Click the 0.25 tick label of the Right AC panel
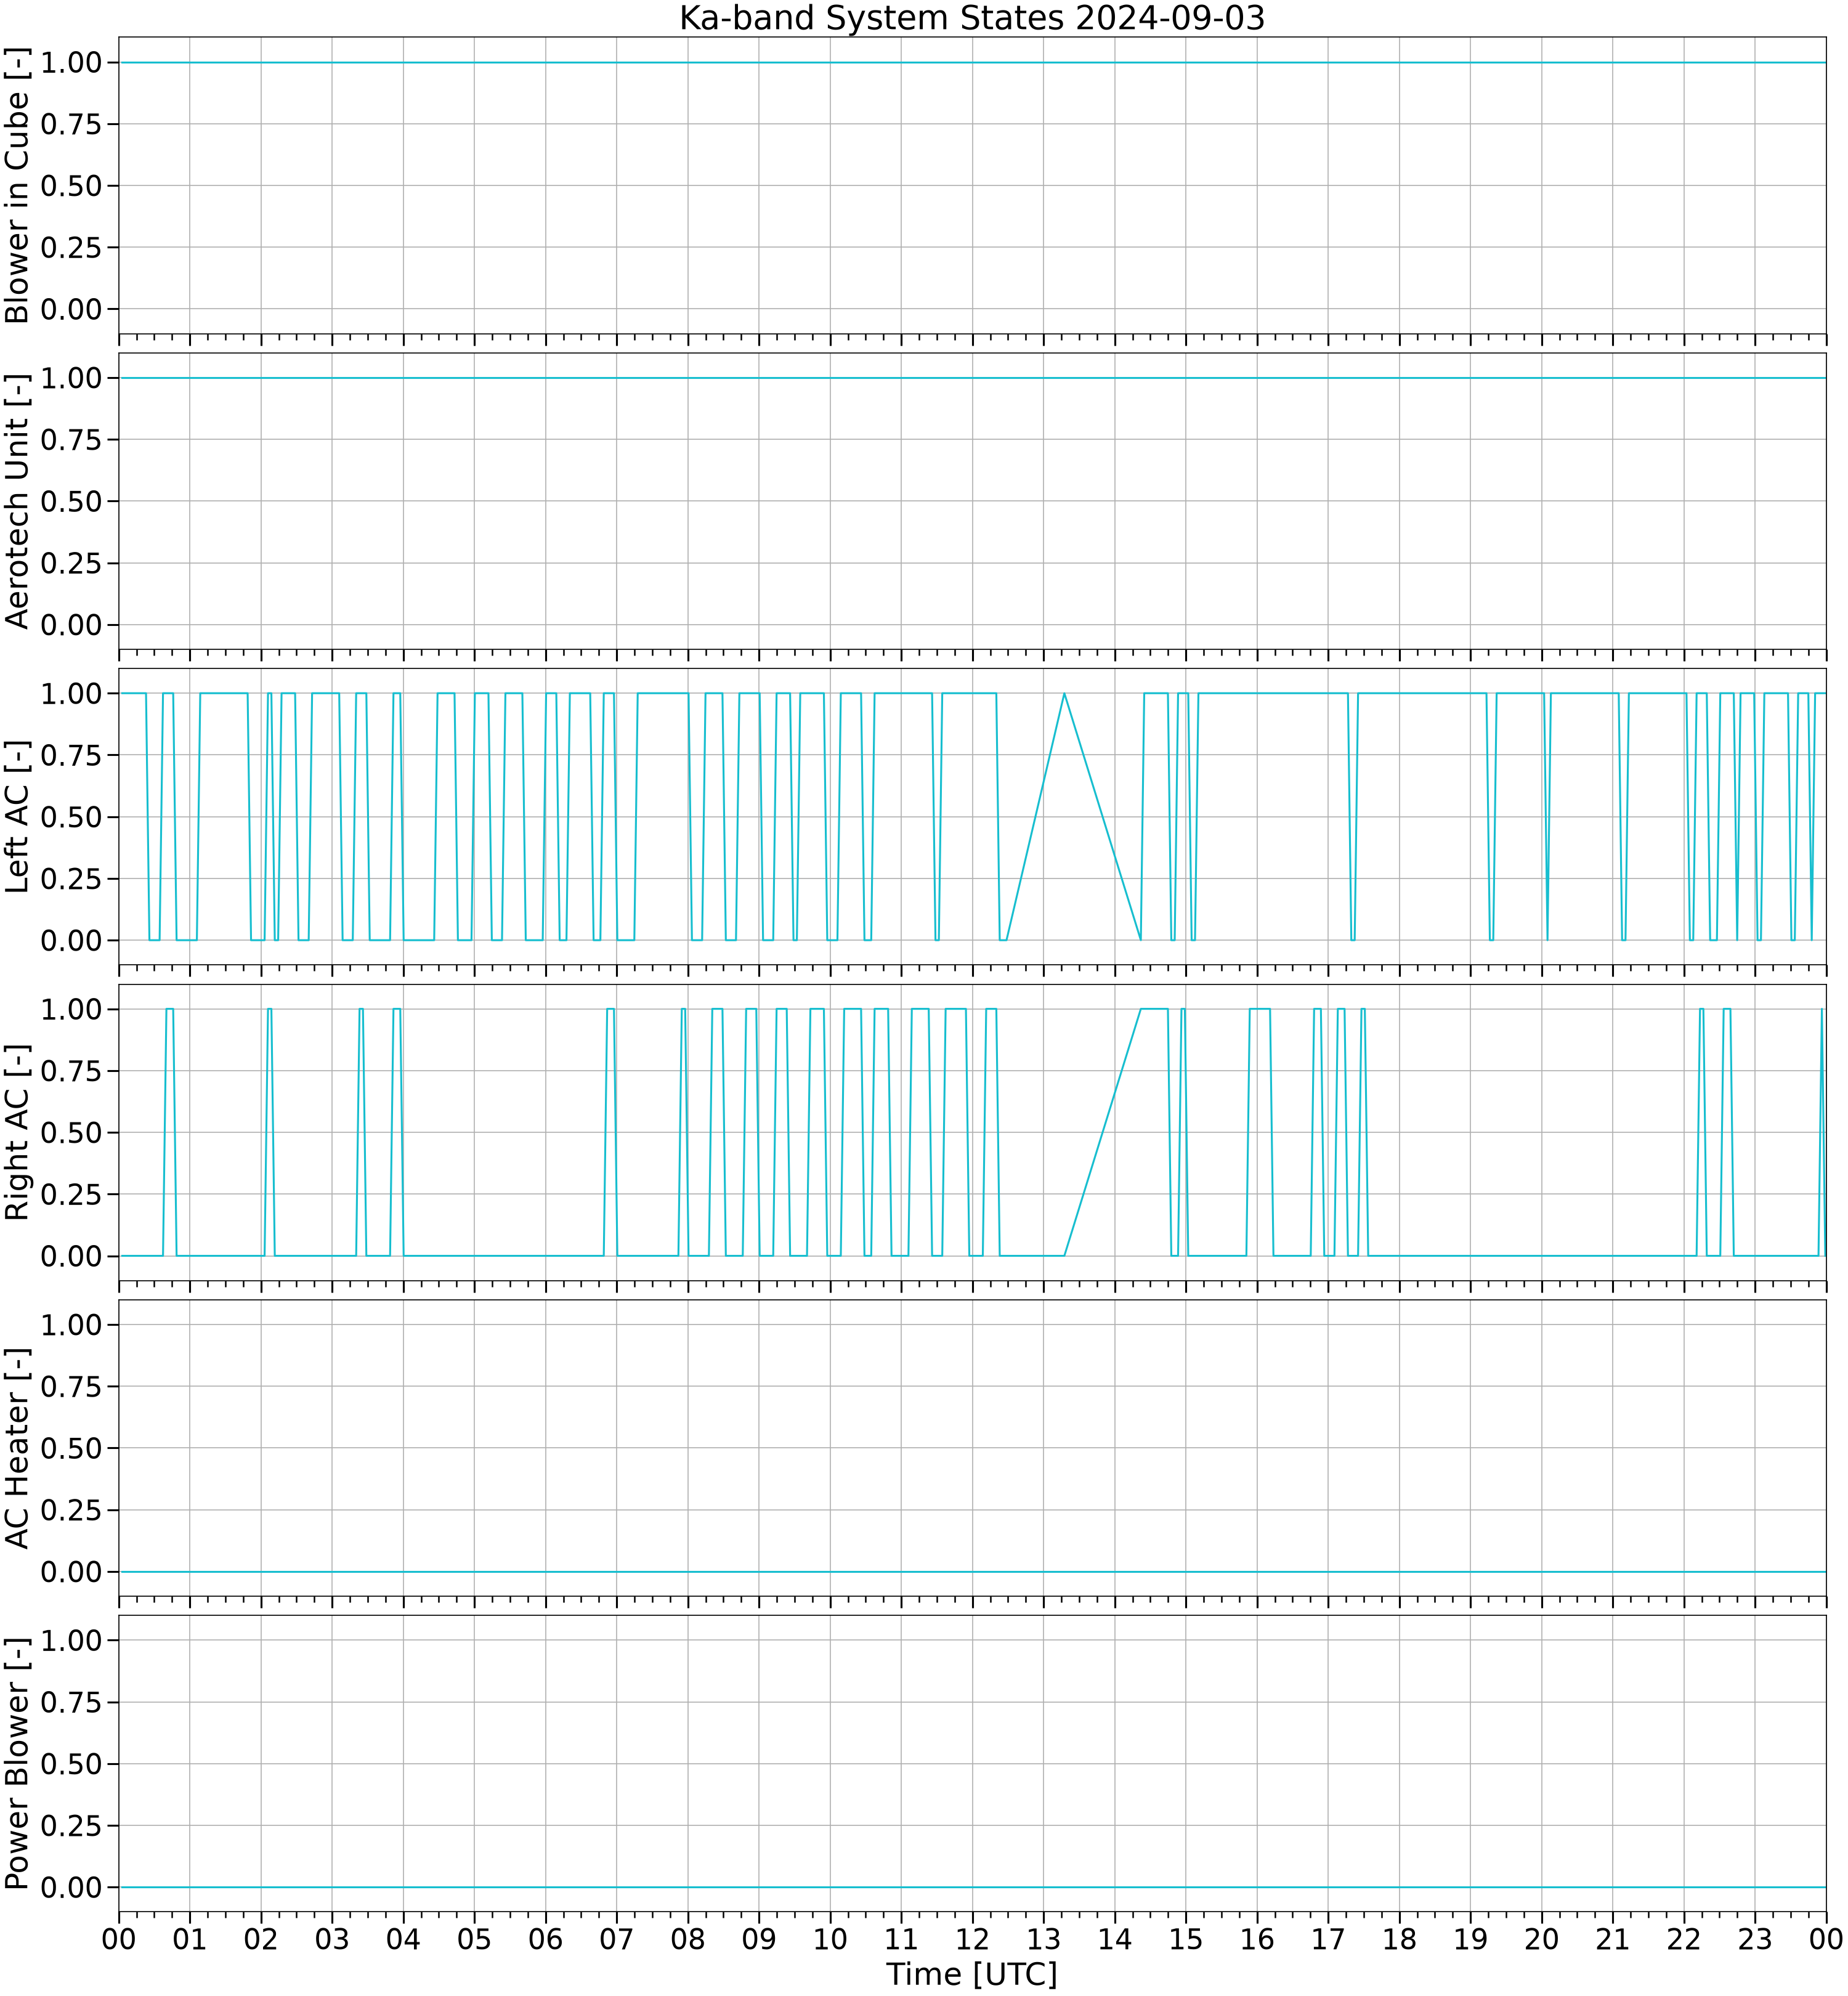This screenshot has height=1996, width=1848. tap(72, 1194)
